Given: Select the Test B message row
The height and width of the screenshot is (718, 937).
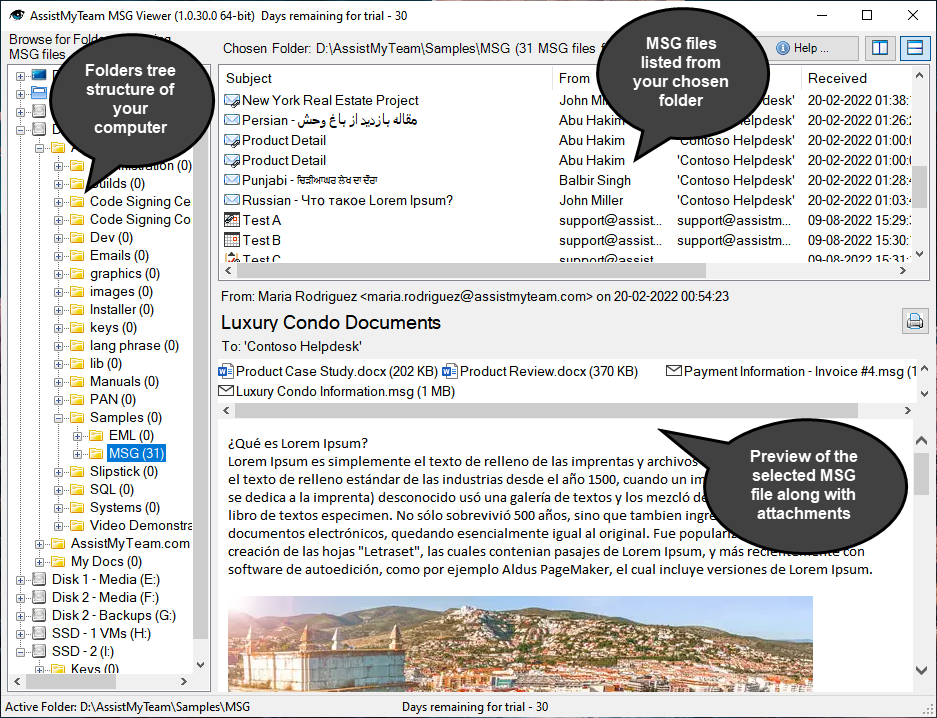Looking at the screenshot, I should 262,240.
